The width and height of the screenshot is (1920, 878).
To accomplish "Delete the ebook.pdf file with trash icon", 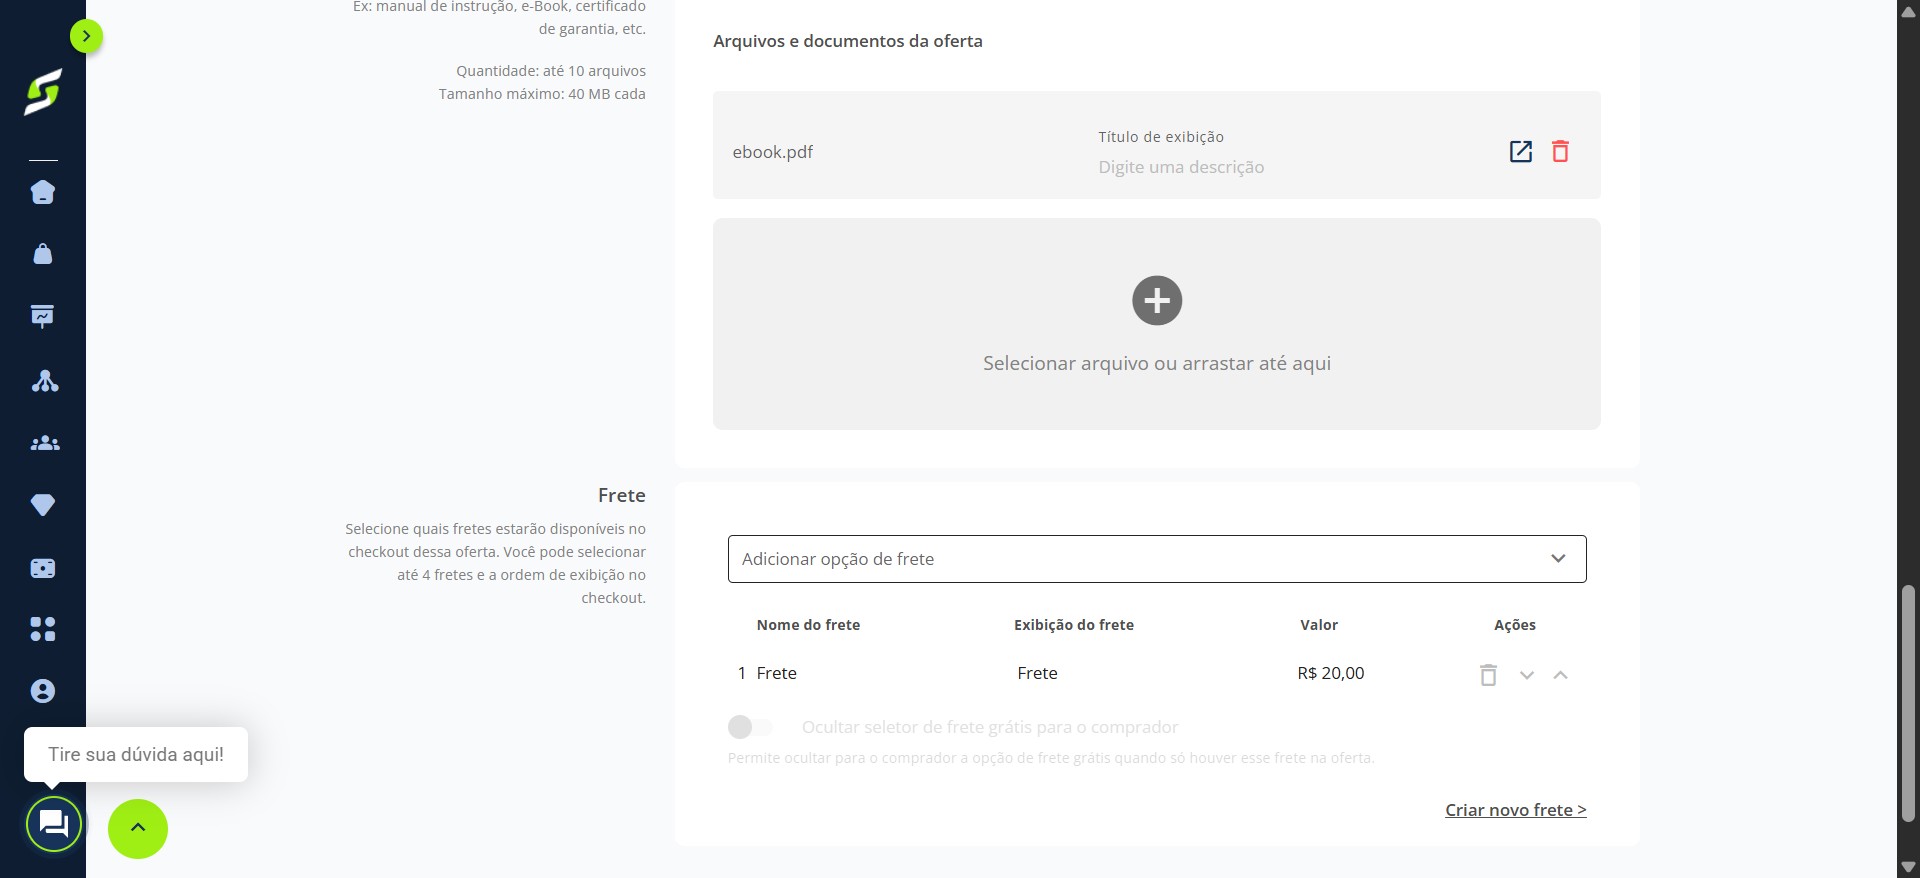I will tap(1560, 151).
